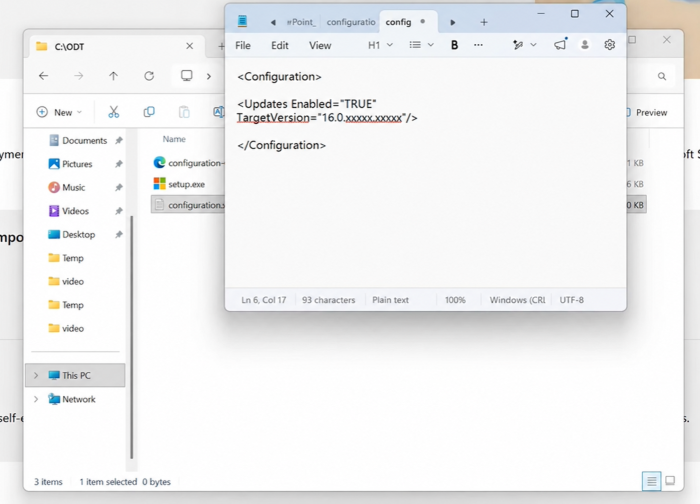Open the list formatting dropdown
The image size is (700, 504).
point(421,45)
